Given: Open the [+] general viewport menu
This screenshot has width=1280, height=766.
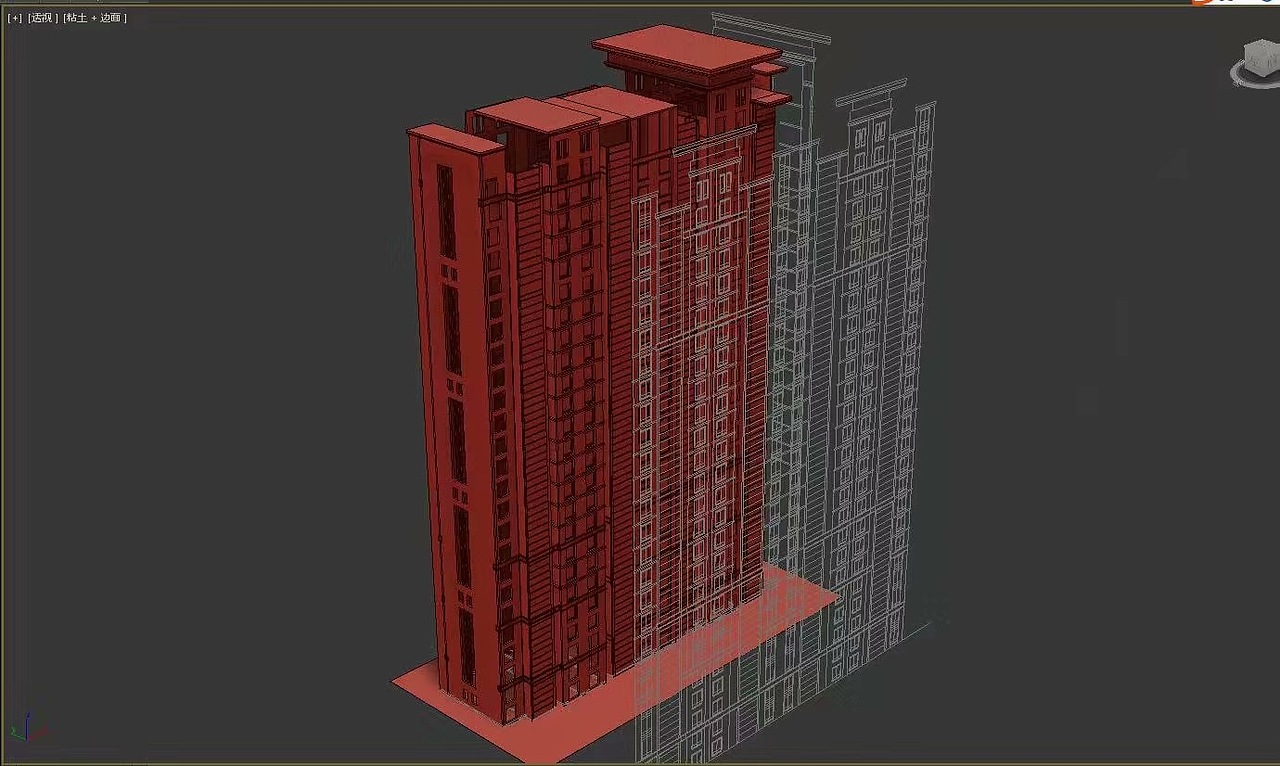Looking at the screenshot, I should click(13, 17).
